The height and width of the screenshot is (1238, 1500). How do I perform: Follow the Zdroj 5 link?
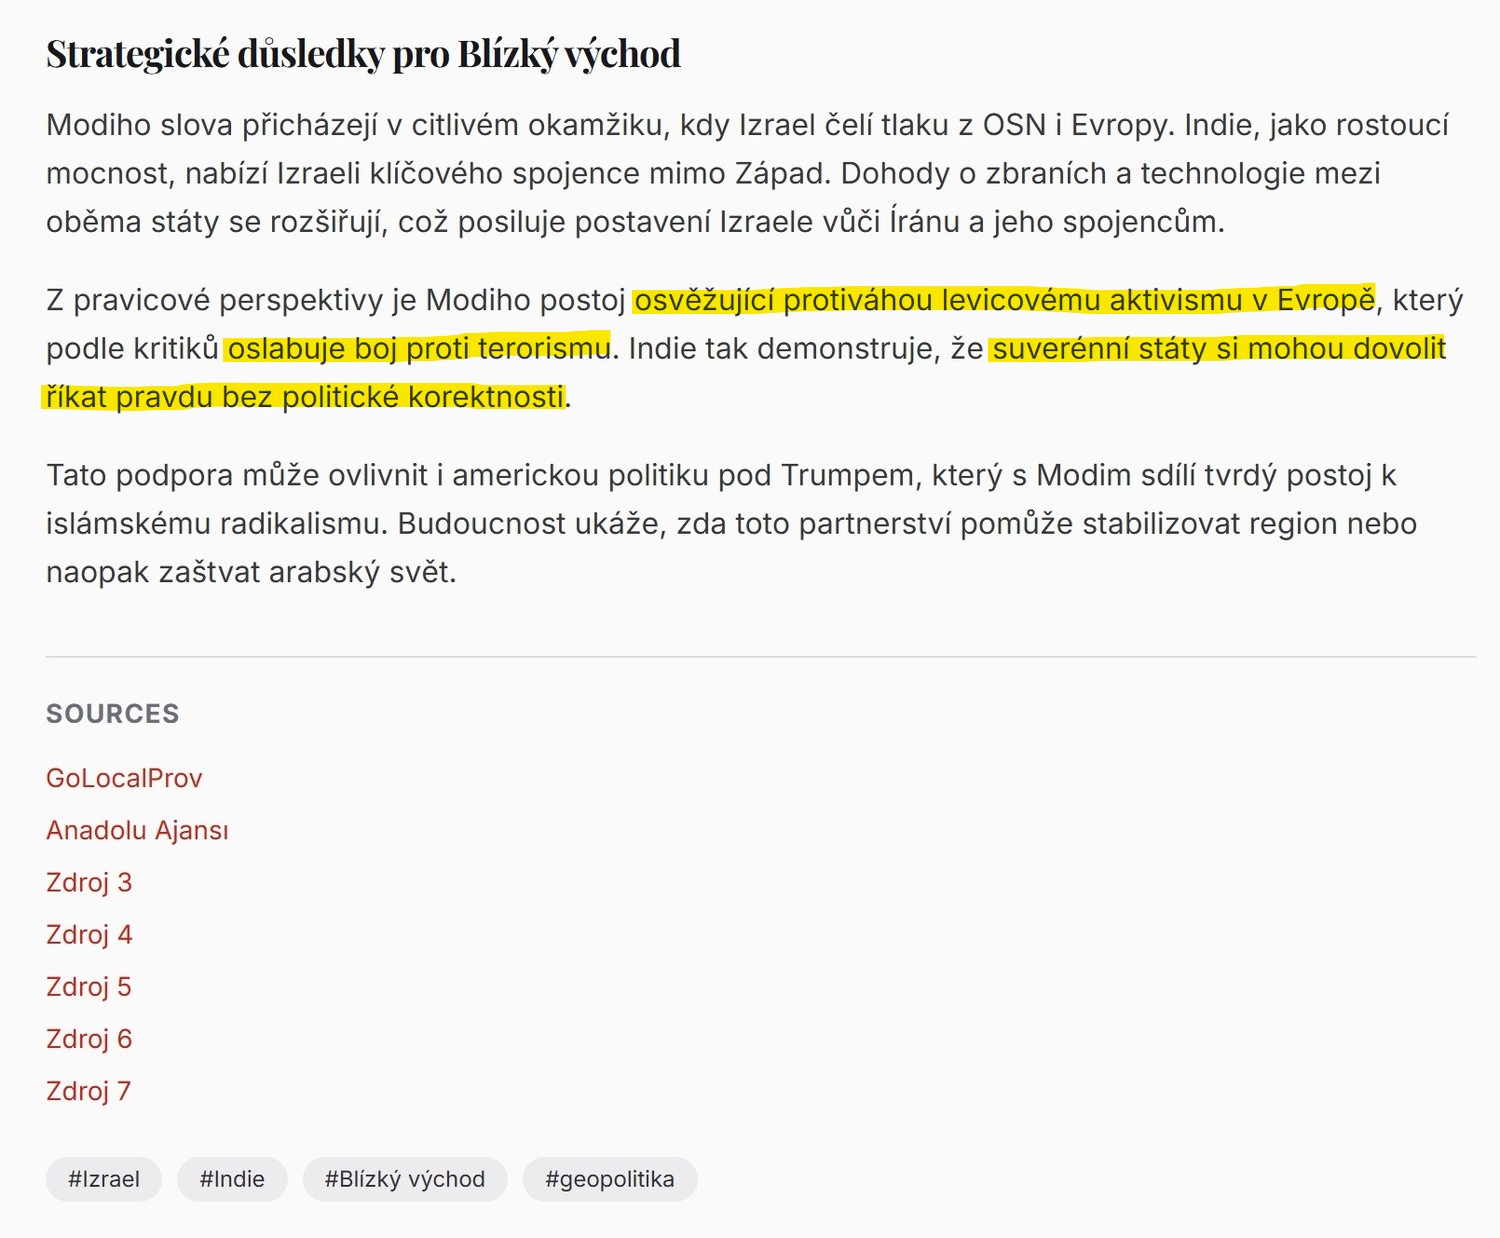click(x=89, y=986)
